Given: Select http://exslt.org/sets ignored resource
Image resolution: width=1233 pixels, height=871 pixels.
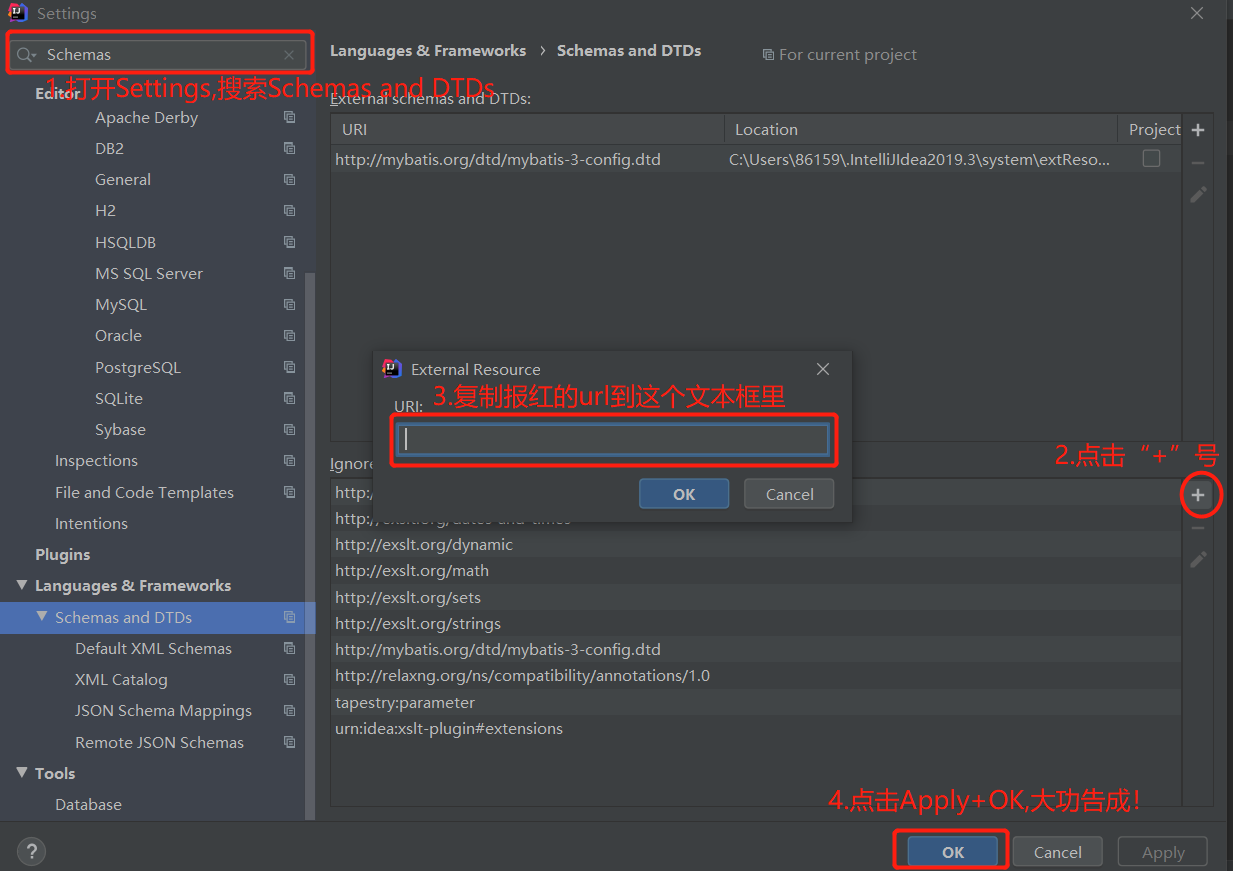Looking at the screenshot, I should [756, 597].
